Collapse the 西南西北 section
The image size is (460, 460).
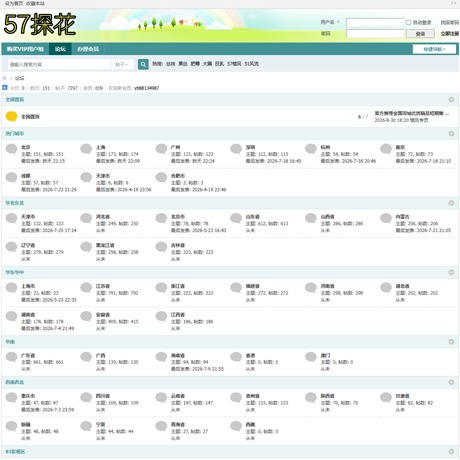(x=451, y=382)
